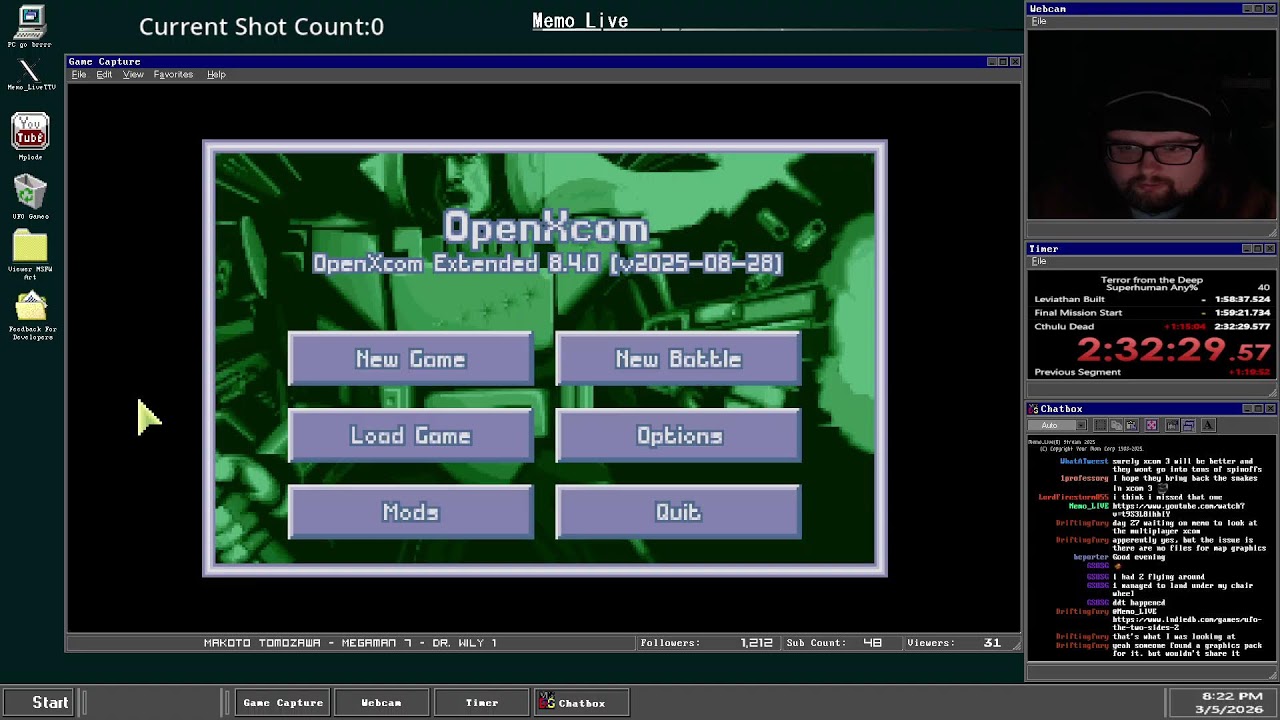Open the Auto dropdown in Chatbox toolbar

pos(1059,425)
